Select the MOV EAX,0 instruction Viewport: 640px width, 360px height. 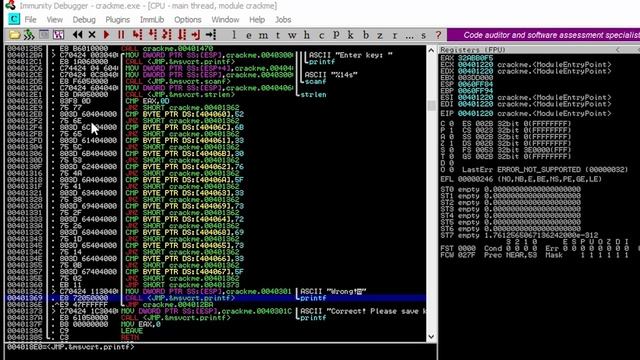point(141,324)
